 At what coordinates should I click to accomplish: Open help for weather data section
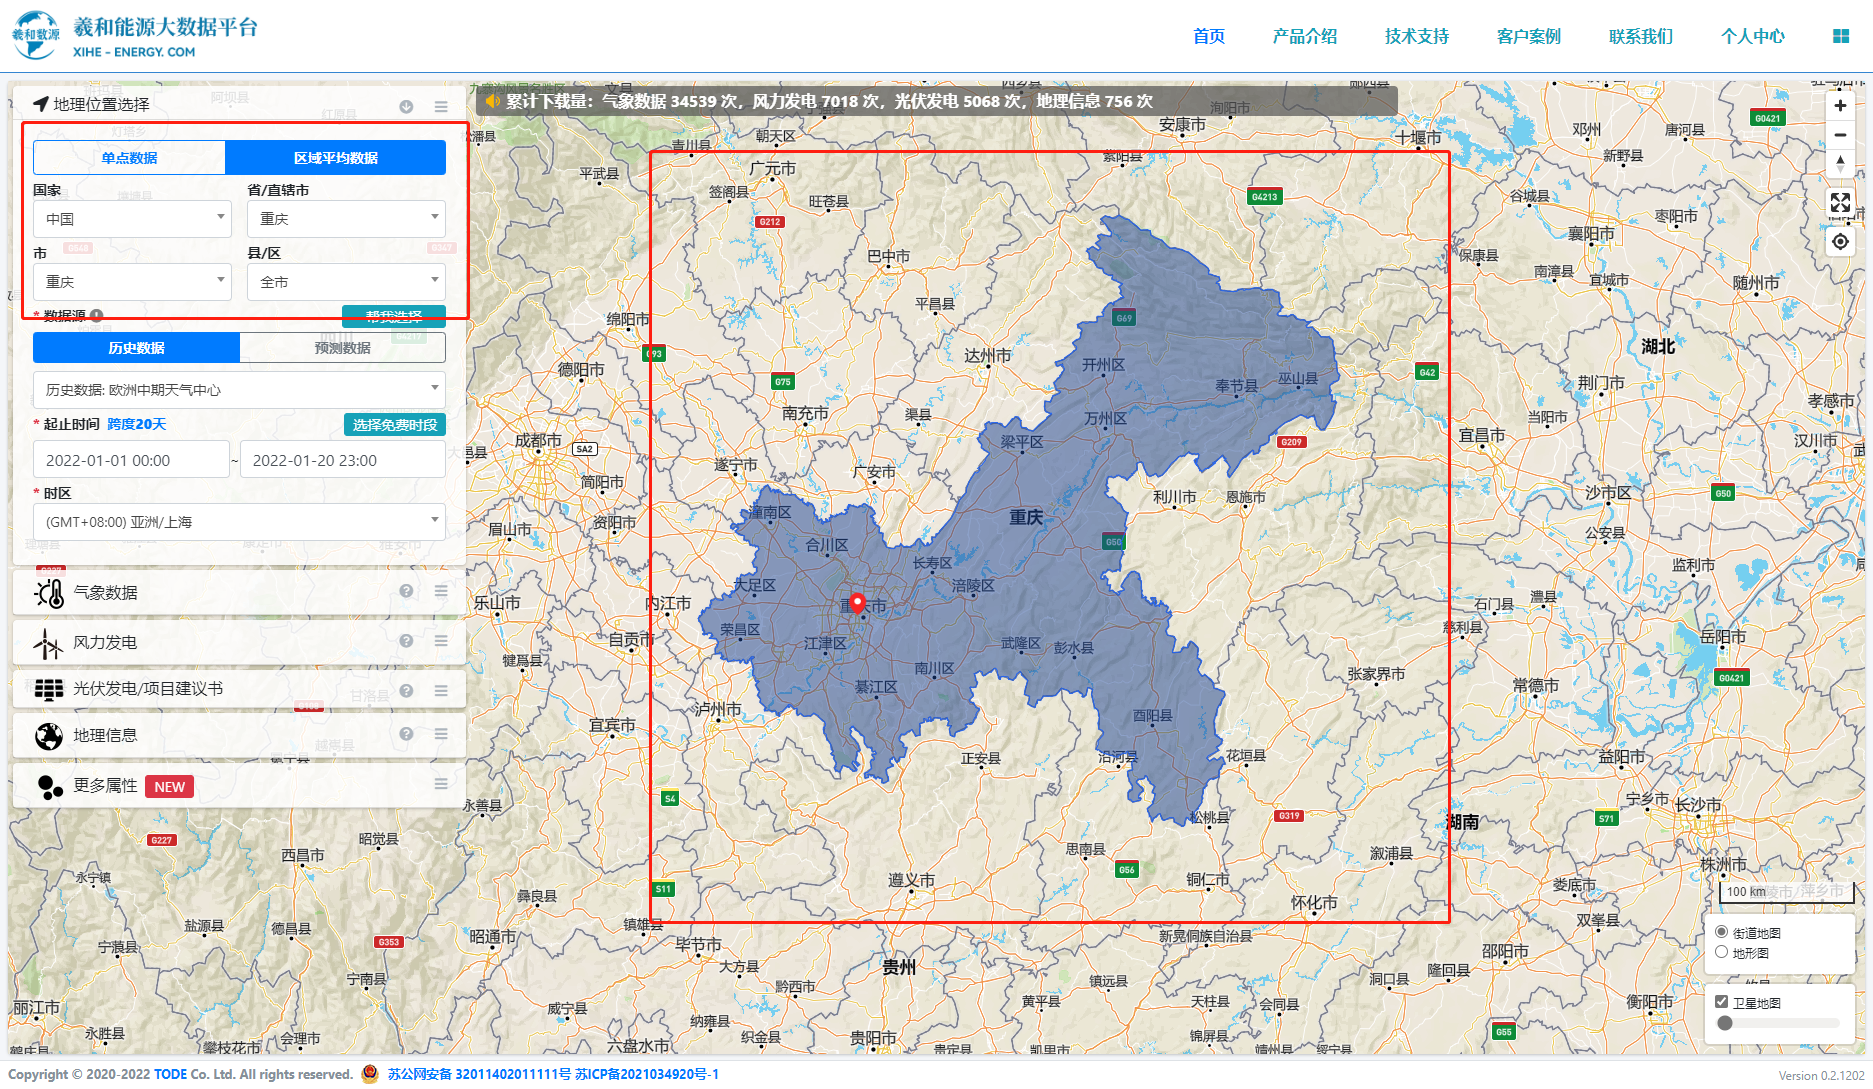tap(406, 591)
